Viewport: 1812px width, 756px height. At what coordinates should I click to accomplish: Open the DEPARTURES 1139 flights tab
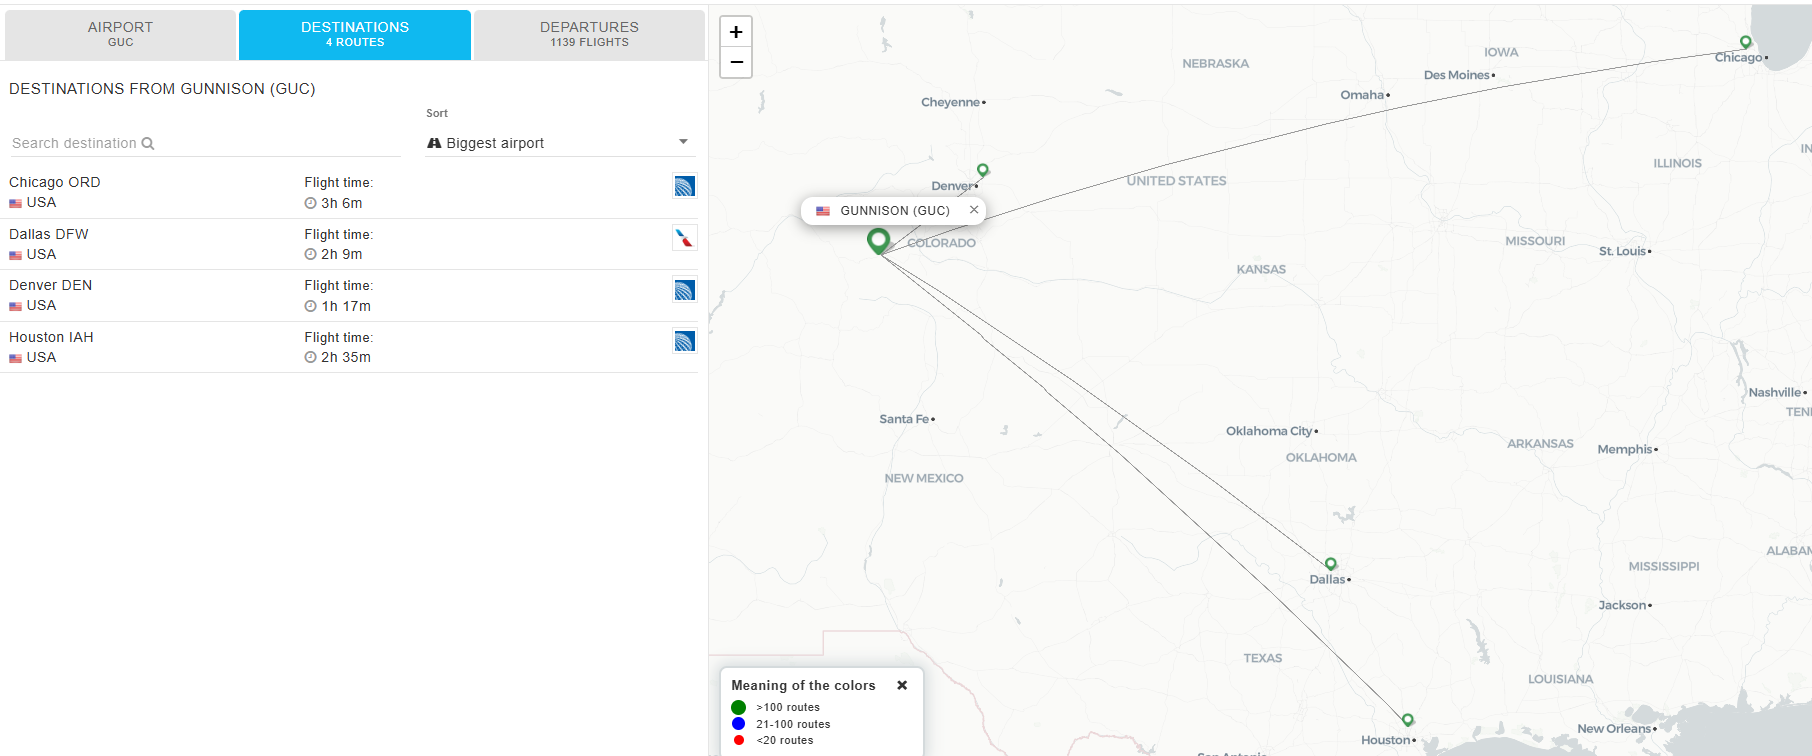pos(589,34)
